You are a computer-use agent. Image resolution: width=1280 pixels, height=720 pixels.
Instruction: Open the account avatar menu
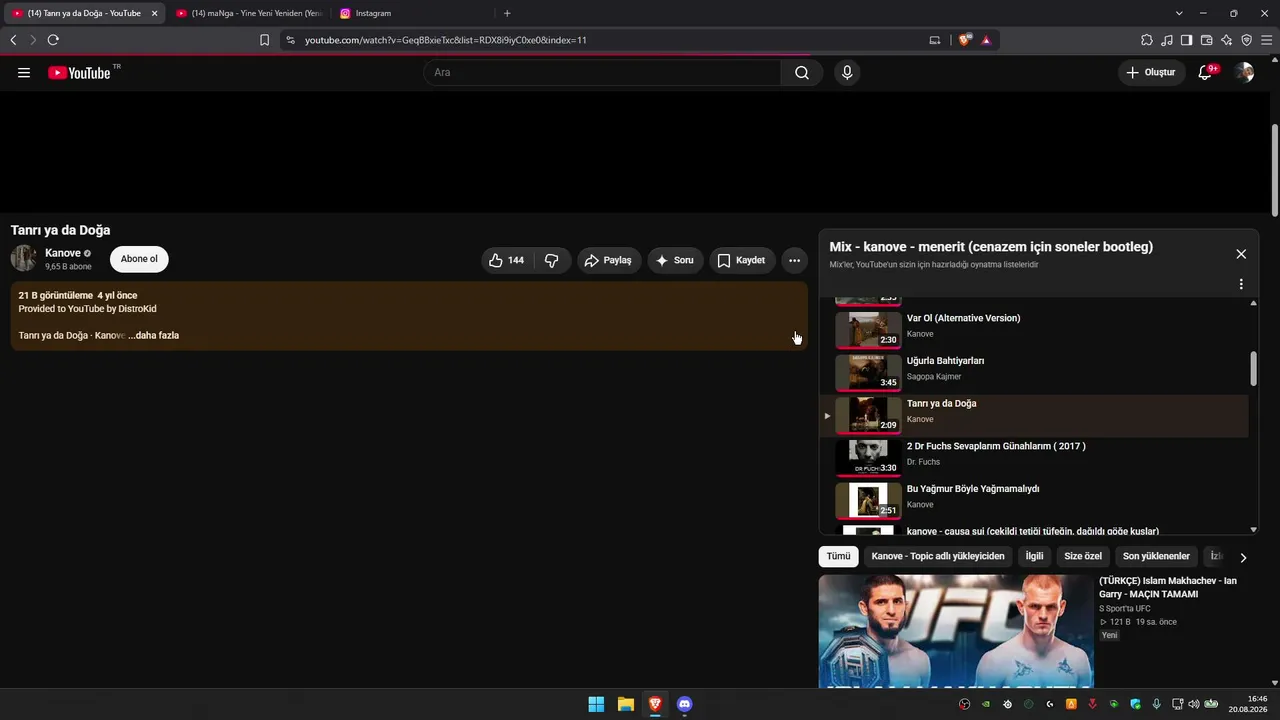[1244, 72]
